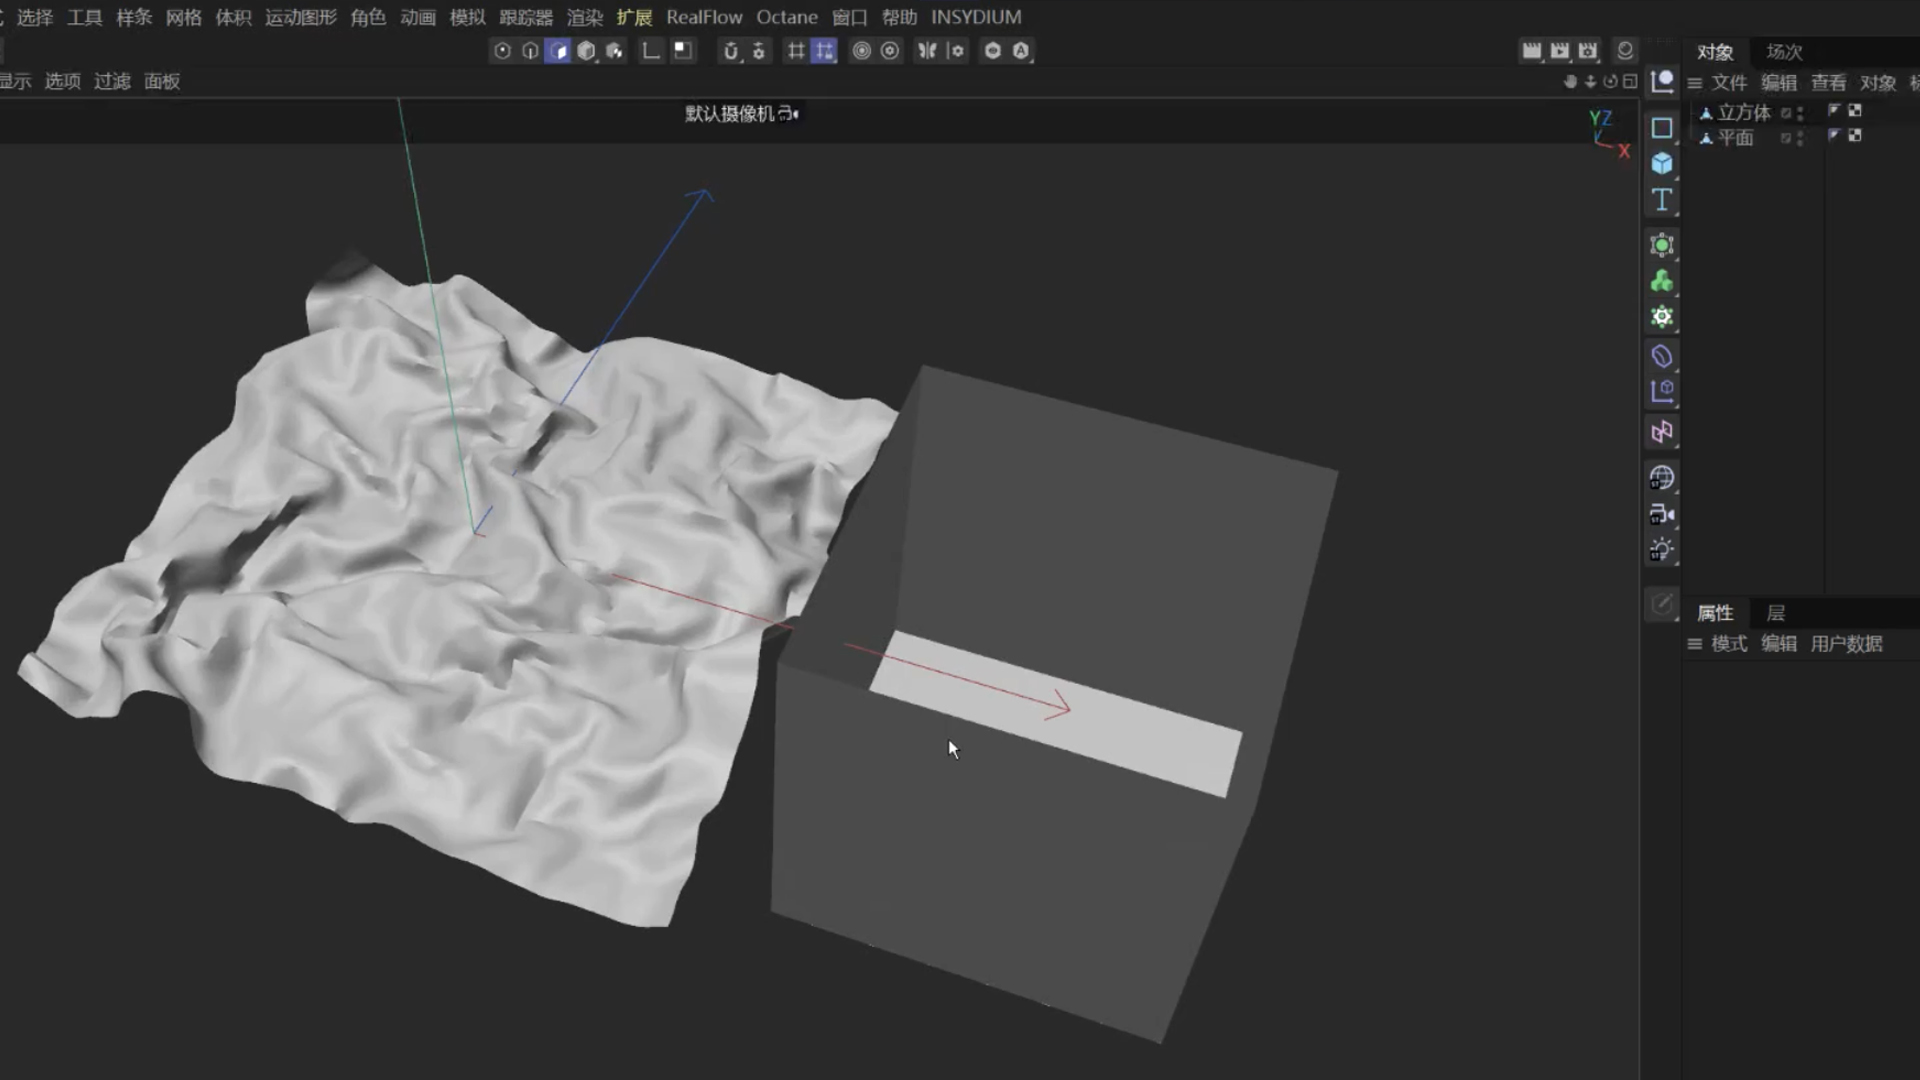1920x1080 pixels.
Task: Select the 立方体 object in tree
Action: 1744,113
